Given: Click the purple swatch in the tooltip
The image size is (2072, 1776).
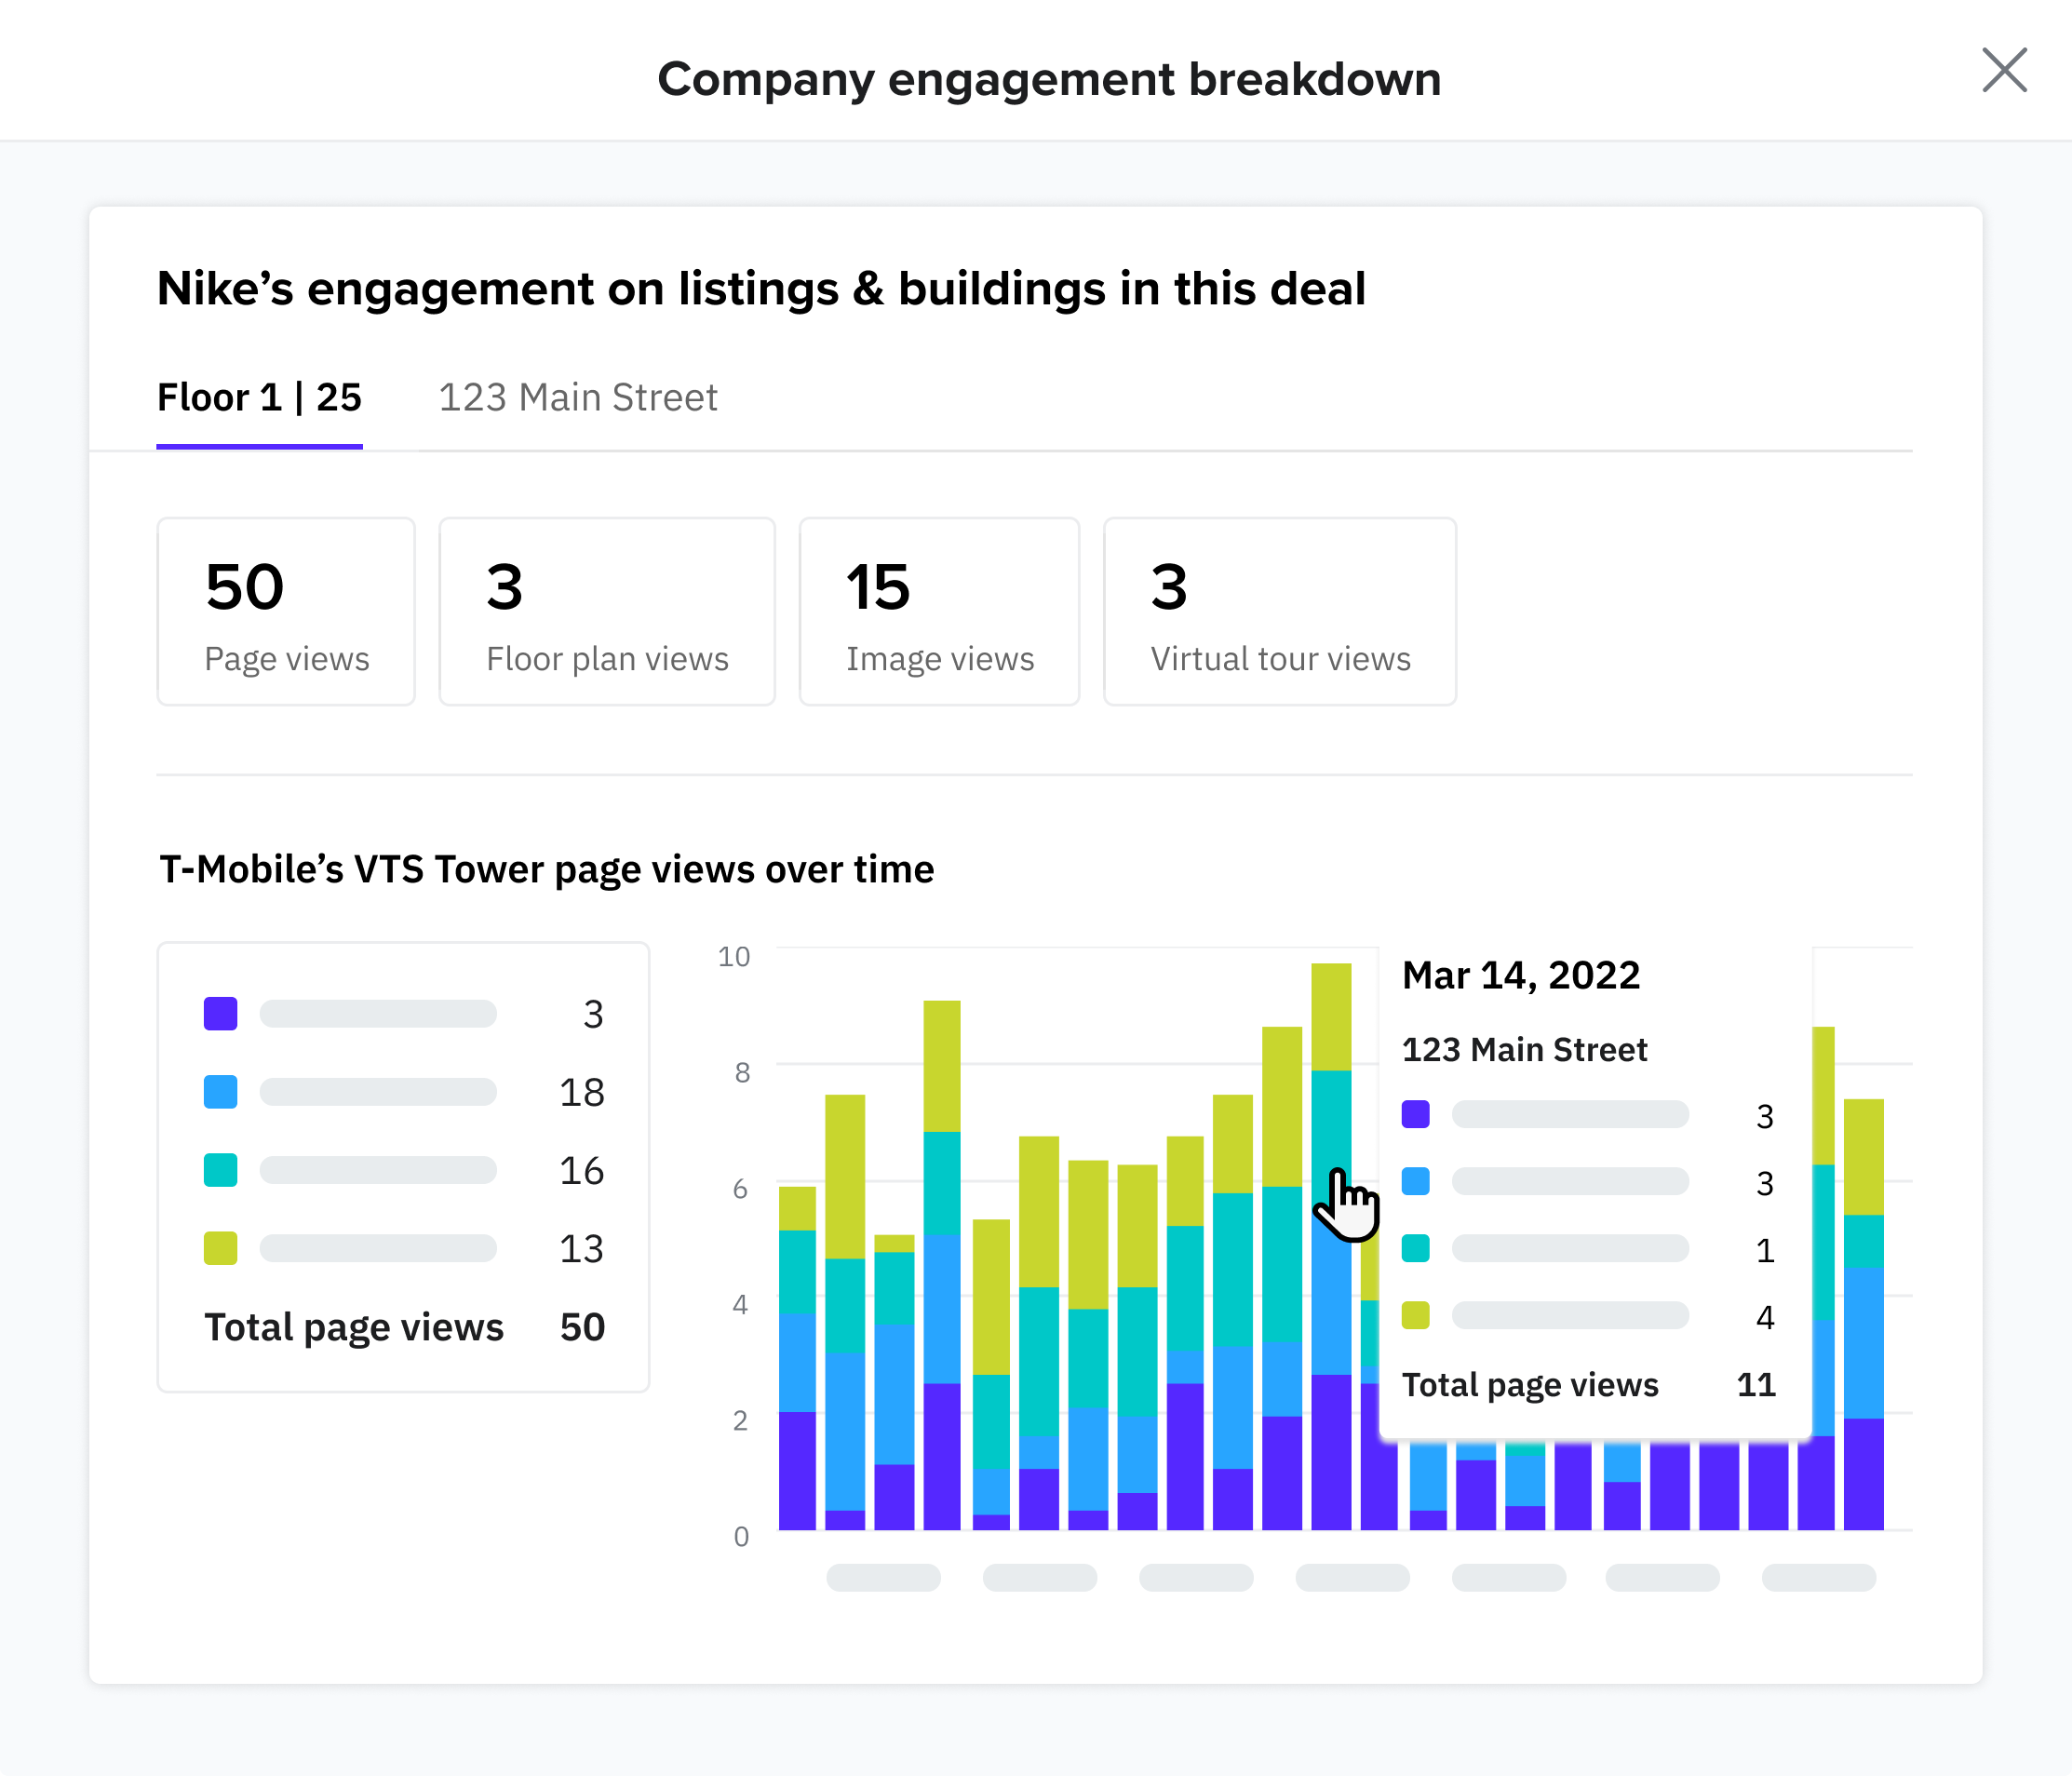Looking at the screenshot, I should click(x=1415, y=1114).
